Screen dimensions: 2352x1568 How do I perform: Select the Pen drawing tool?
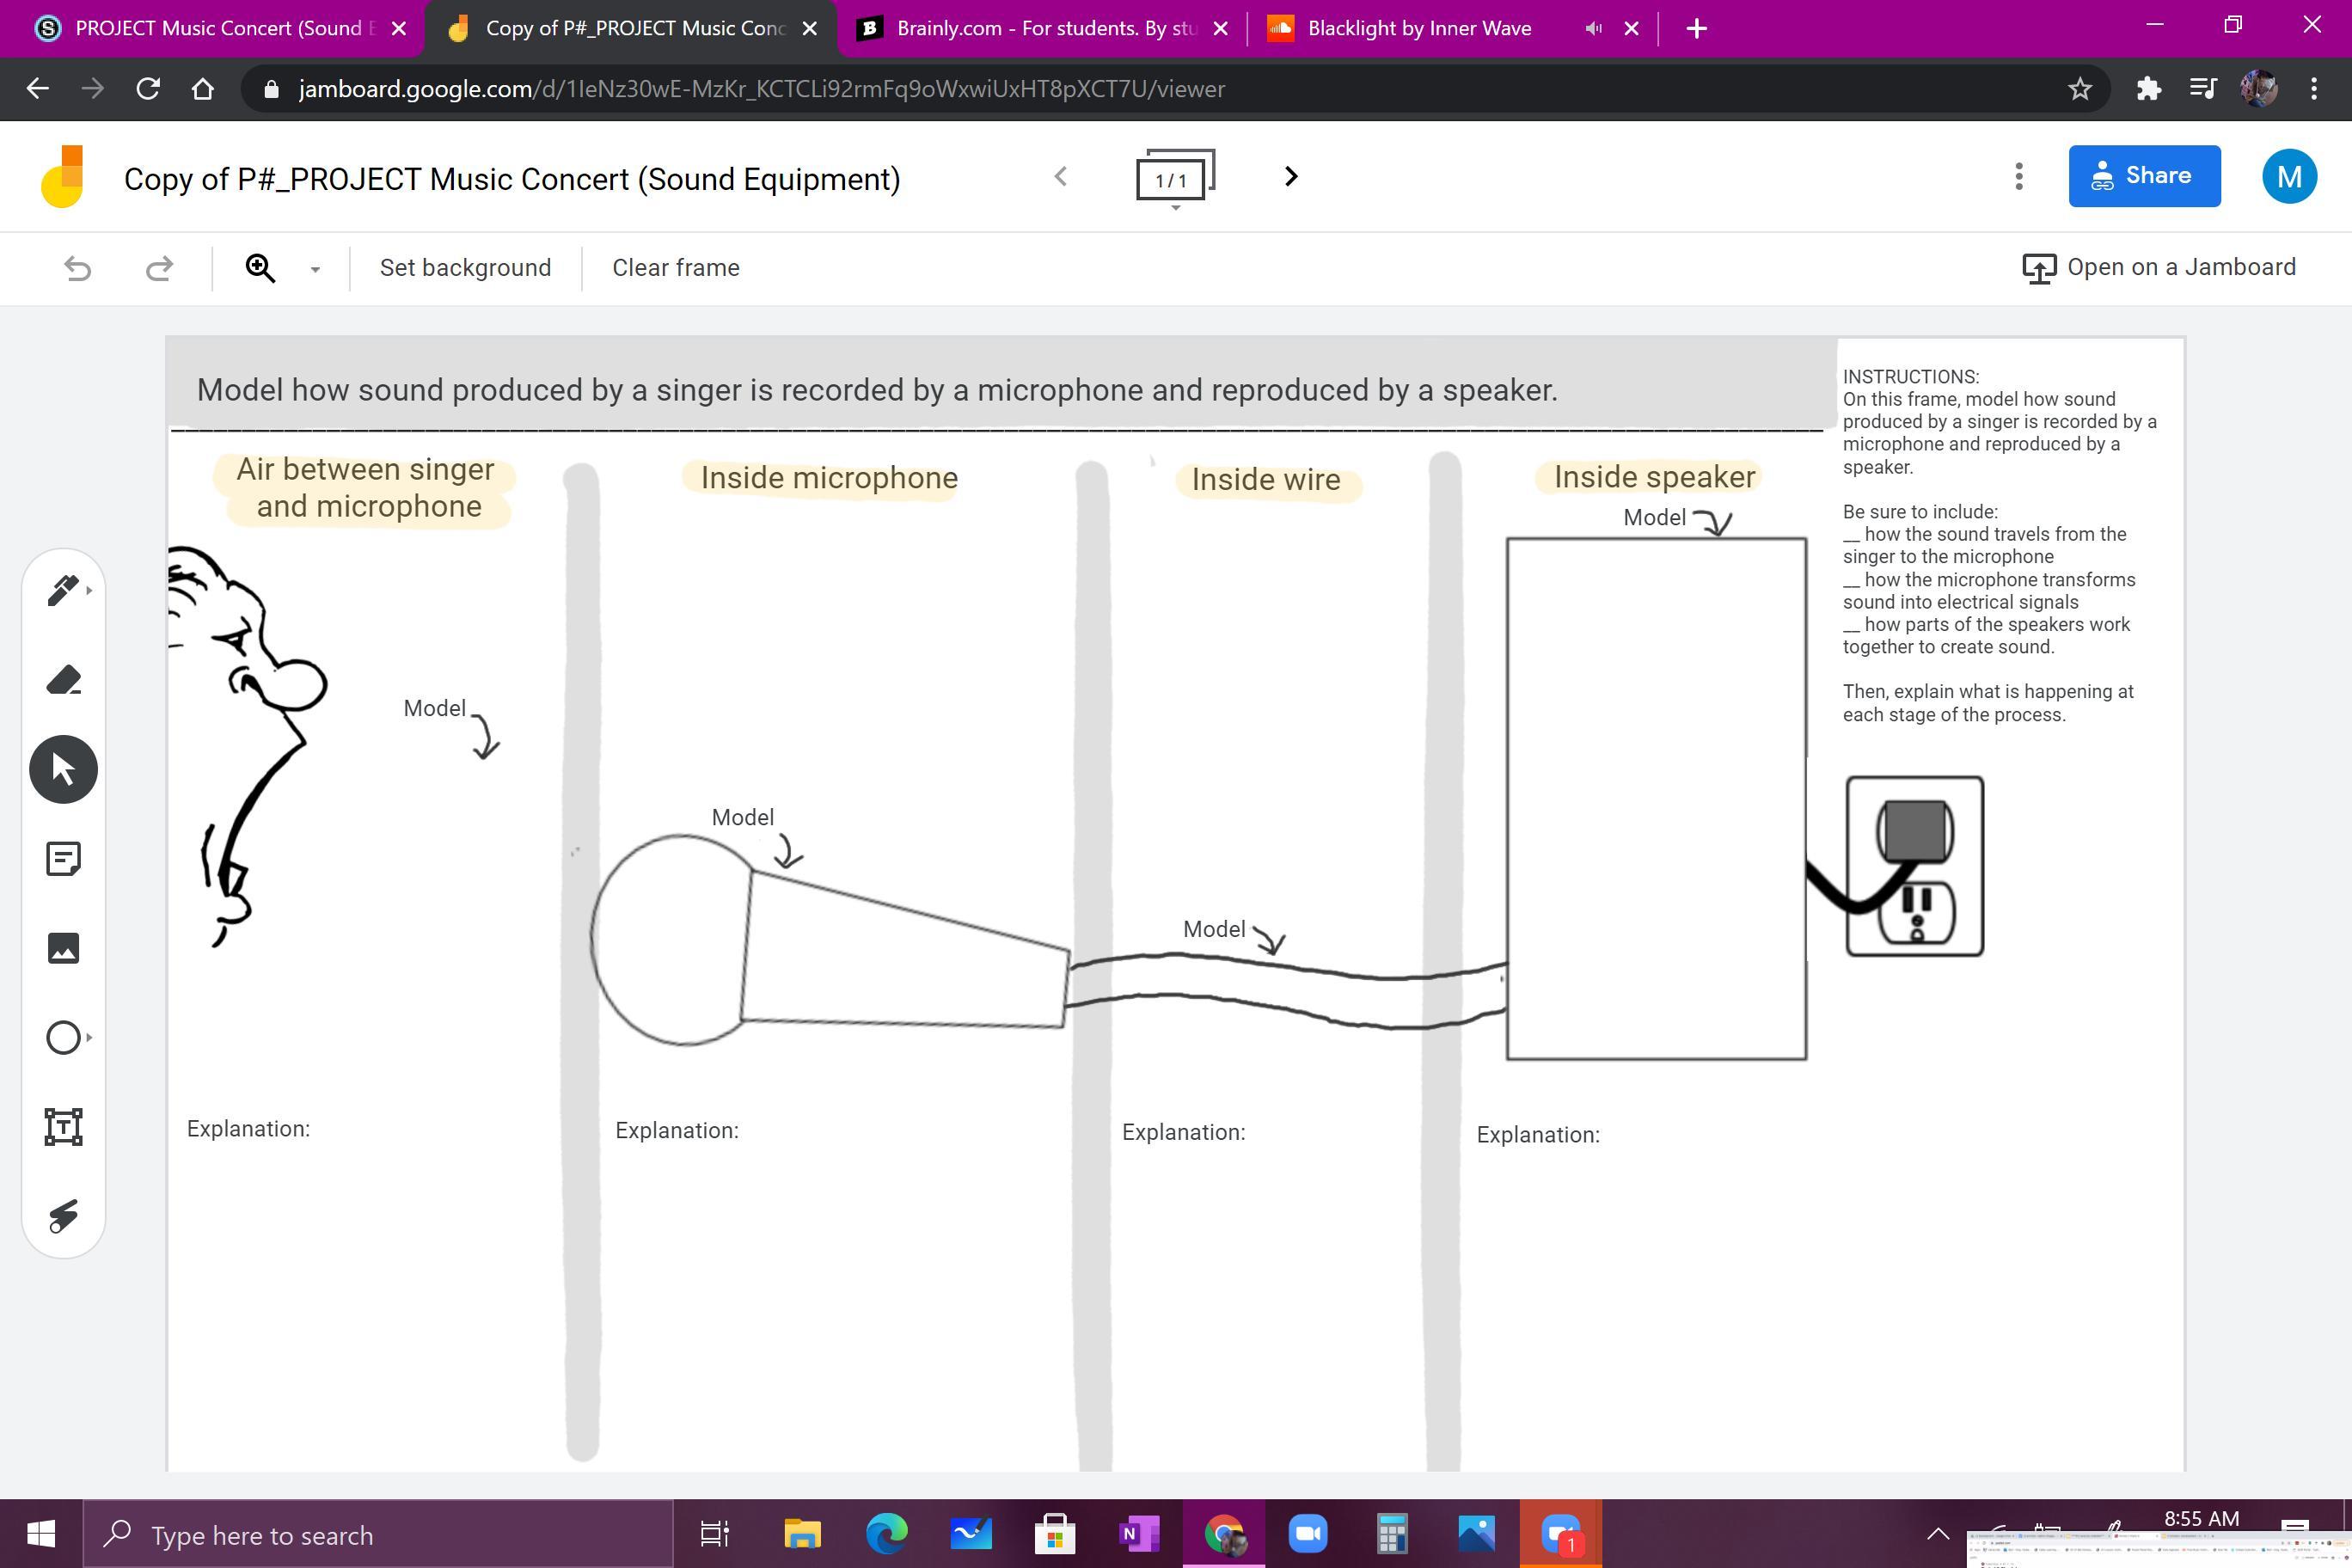click(x=62, y=590)
